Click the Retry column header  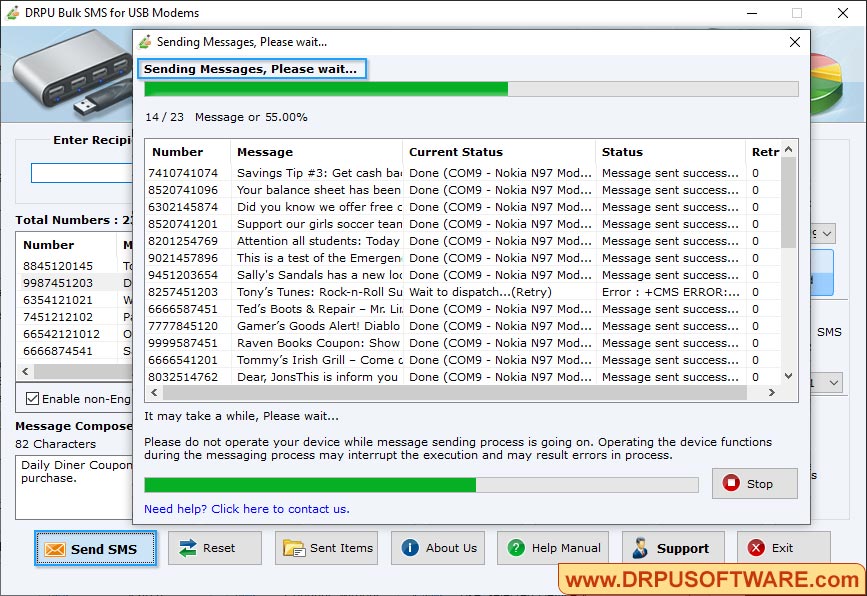(x=763, y=152)
